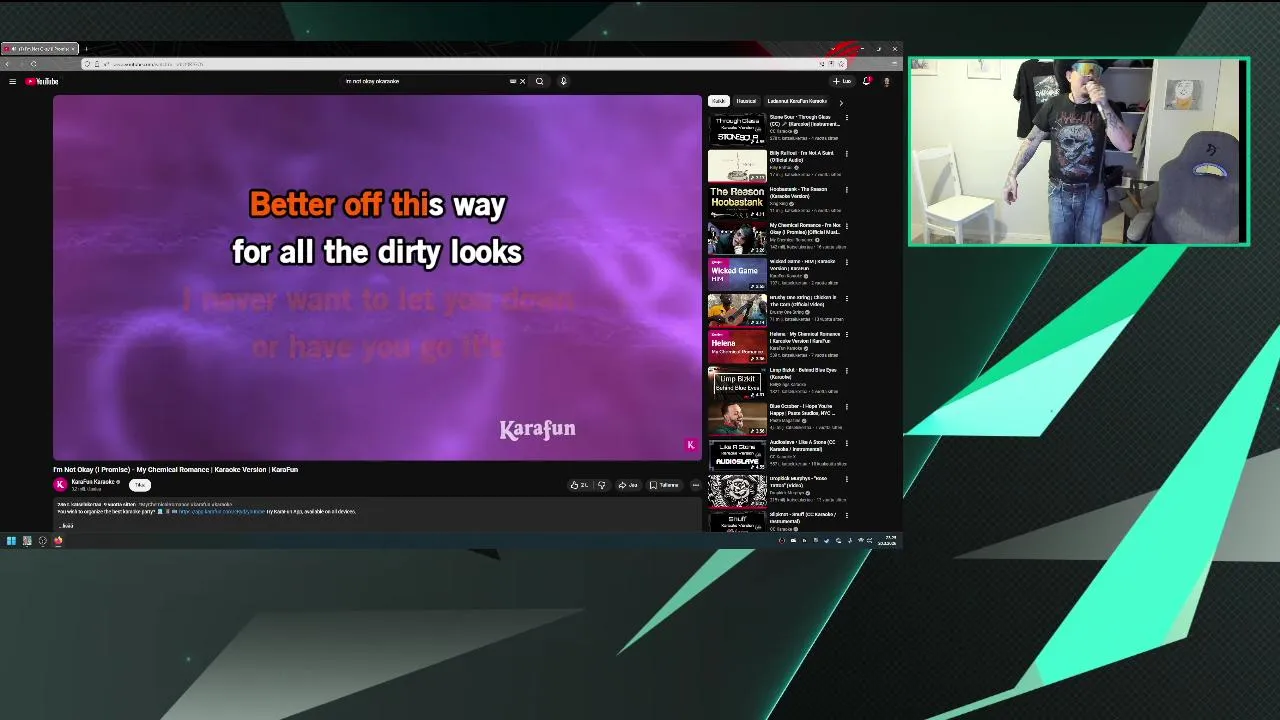Open options menu for Audioslave video
The image size is (1280, 720).
846,443
